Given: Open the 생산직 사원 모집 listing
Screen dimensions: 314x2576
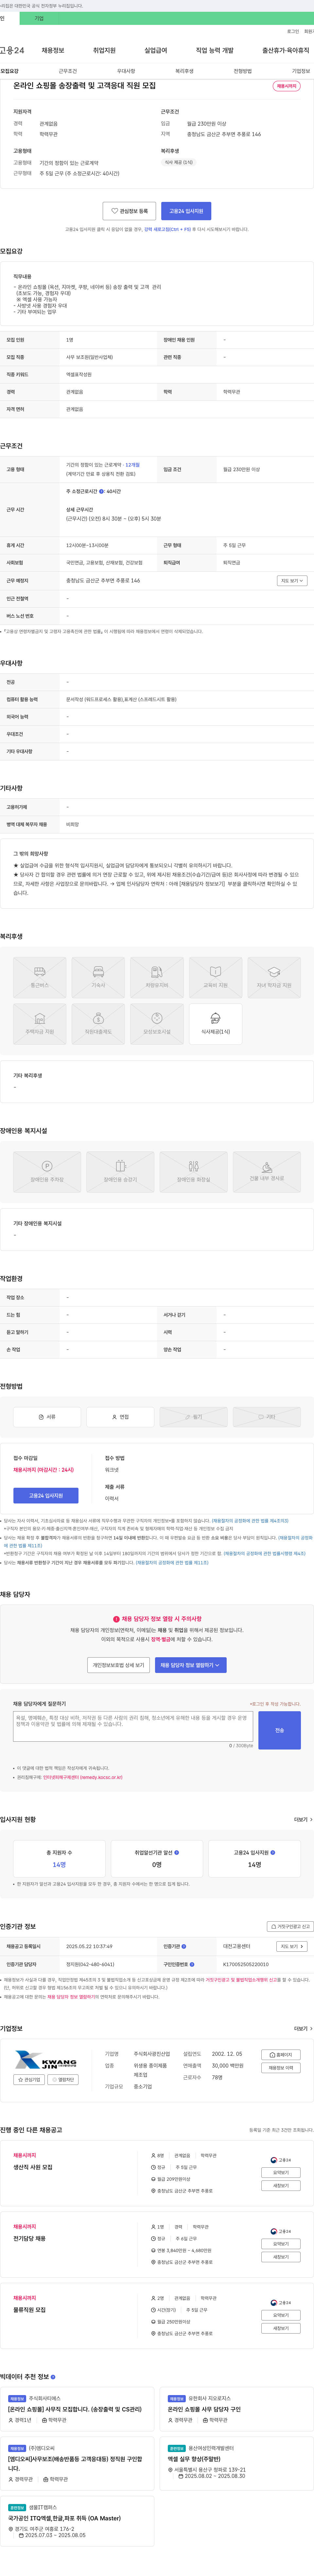Looking at the screenshot, I should 33,2167.
